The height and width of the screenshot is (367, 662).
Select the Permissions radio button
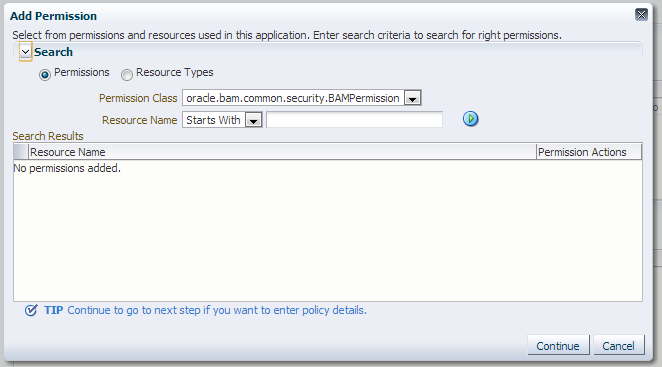[x=45, y=75]
